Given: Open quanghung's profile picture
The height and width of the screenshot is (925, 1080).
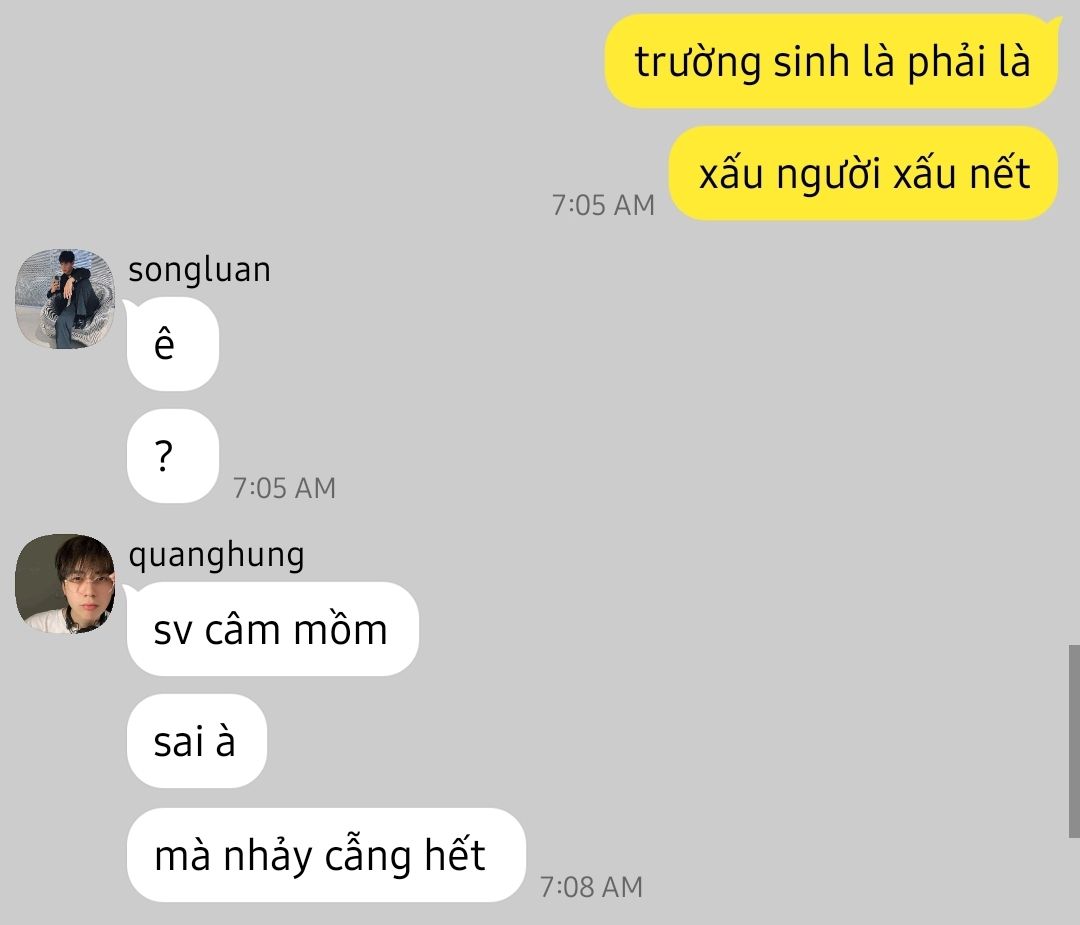Looking at the screenshot, I should (x=65, y=583).
